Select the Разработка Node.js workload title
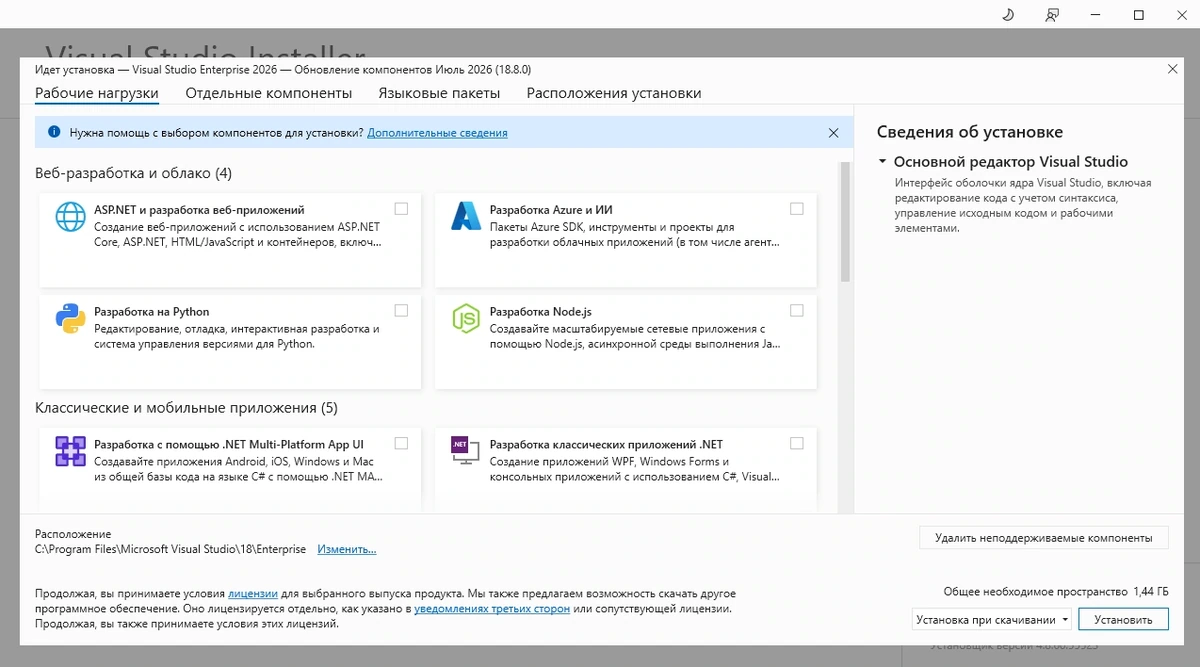Screen dimensions: 1200x667 pyautogui.click(x=541, y=312)
